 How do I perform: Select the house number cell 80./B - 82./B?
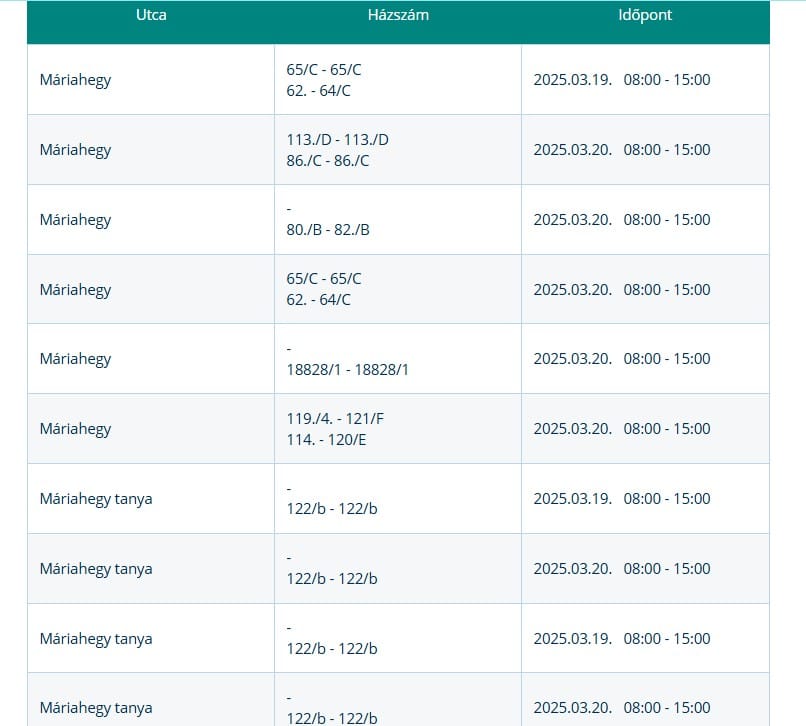tap(328, 229)
